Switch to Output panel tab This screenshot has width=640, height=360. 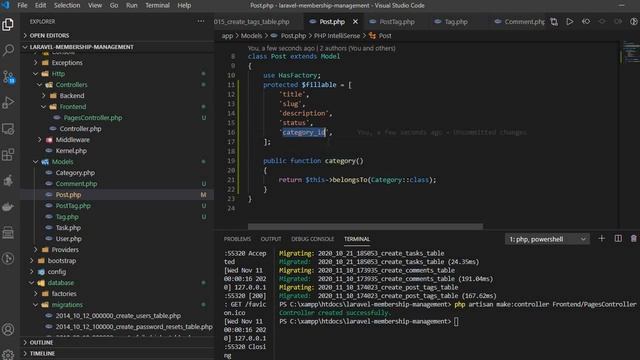pos(271,239)
